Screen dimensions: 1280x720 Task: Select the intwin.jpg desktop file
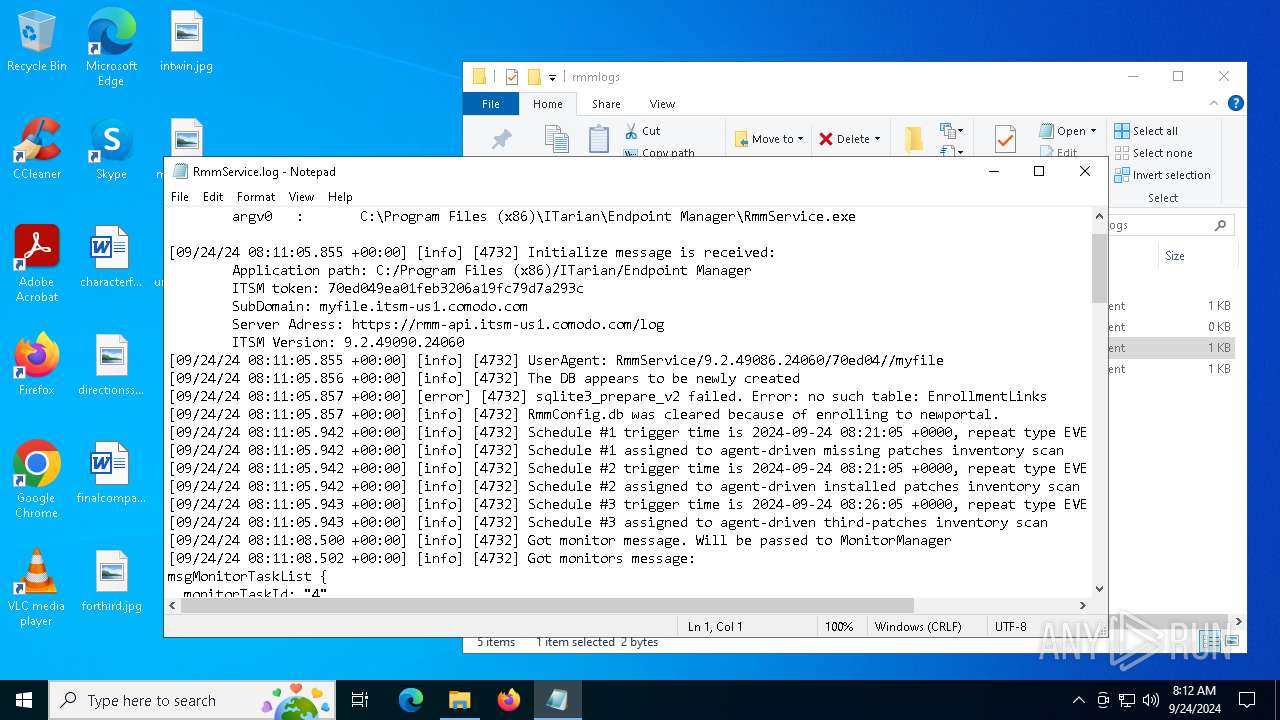click(x=186, y=42)
